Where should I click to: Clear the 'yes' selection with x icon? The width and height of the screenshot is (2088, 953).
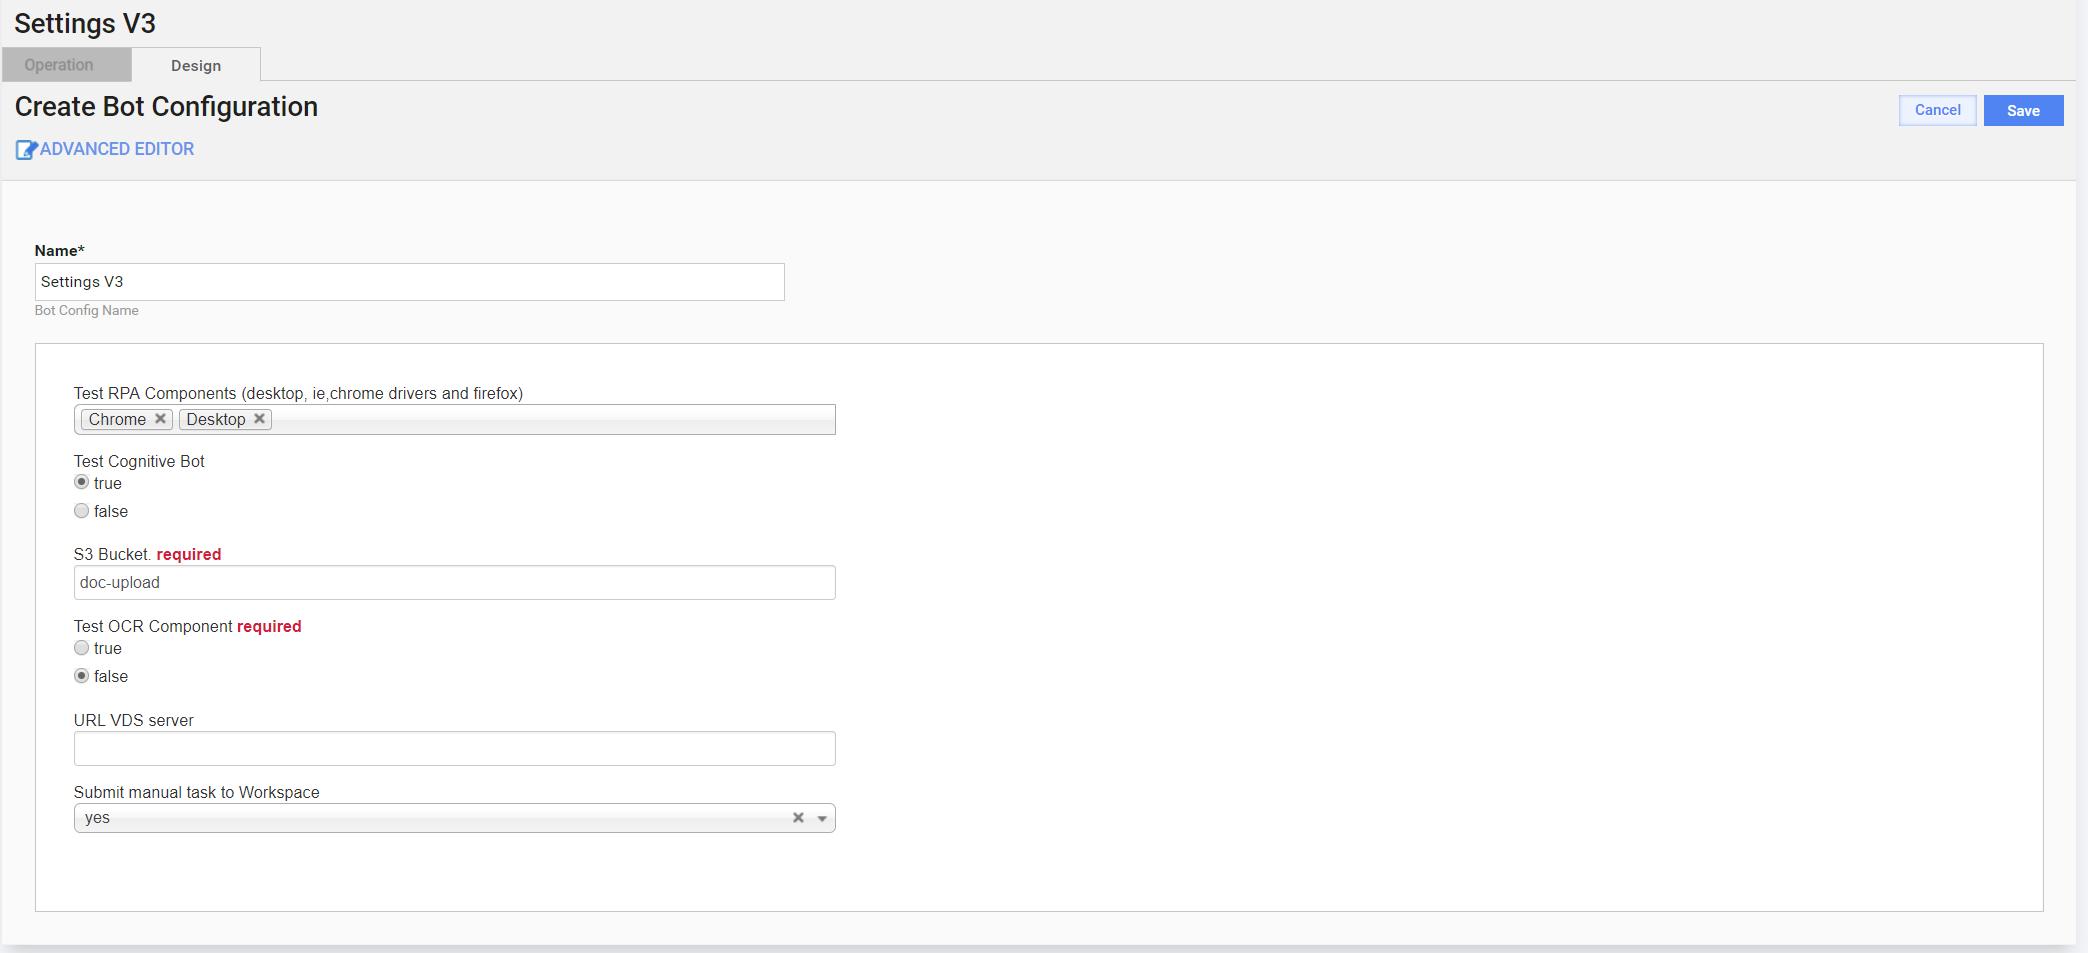[798, 818]
